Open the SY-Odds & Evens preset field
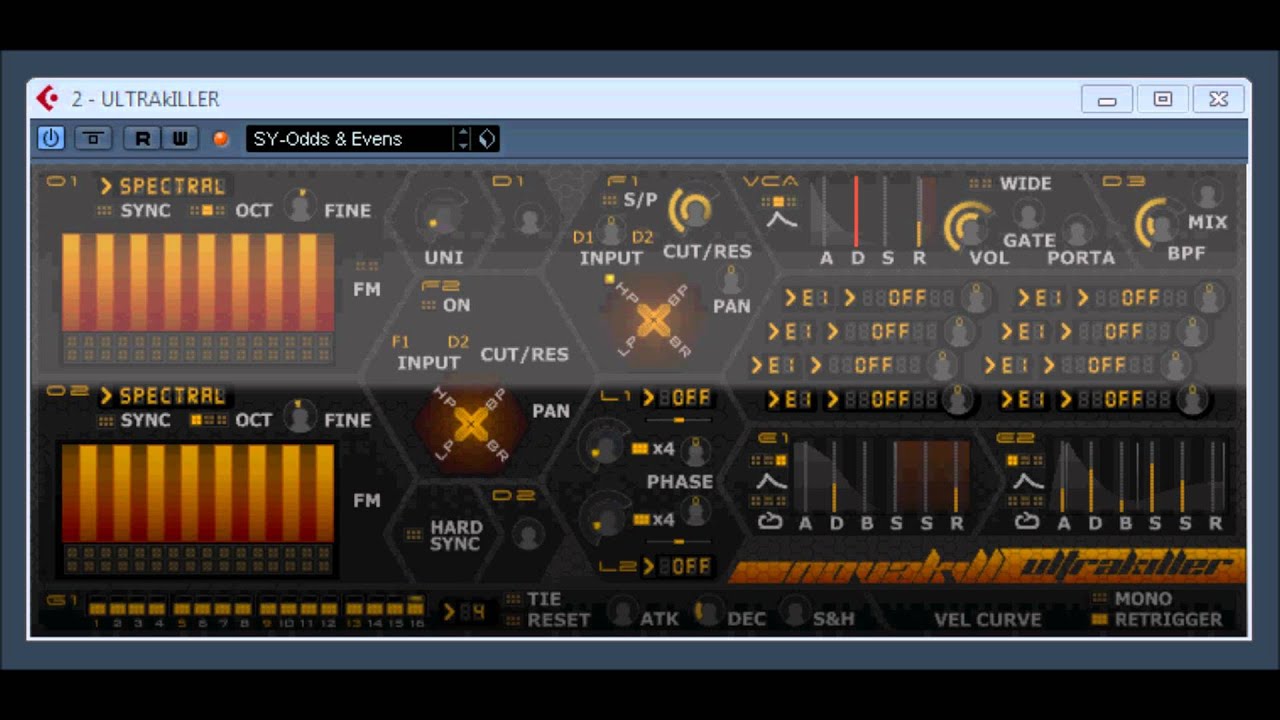Image resolution: width=1280 pixels, height=720 pixels. (x=350, y=138)
